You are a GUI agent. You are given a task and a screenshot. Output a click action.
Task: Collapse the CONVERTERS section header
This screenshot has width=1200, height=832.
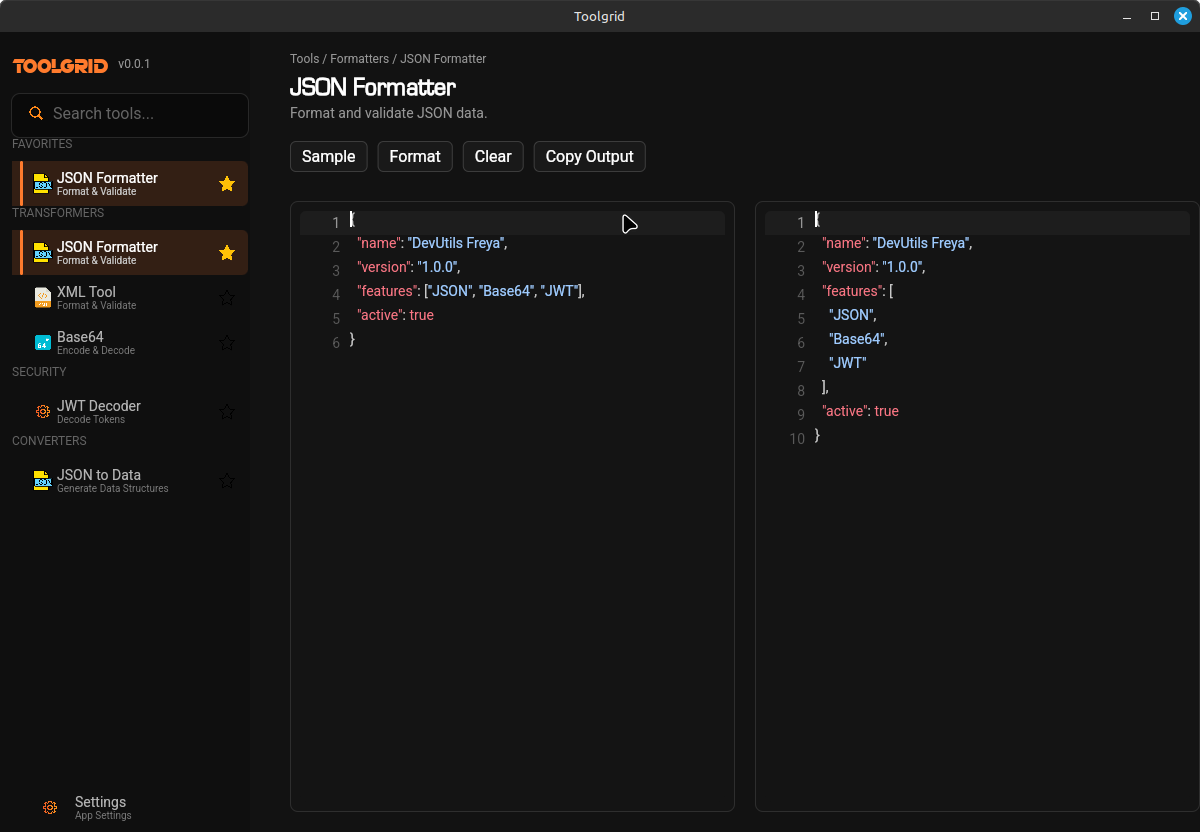pyautogui.click(x=48, y=440)
